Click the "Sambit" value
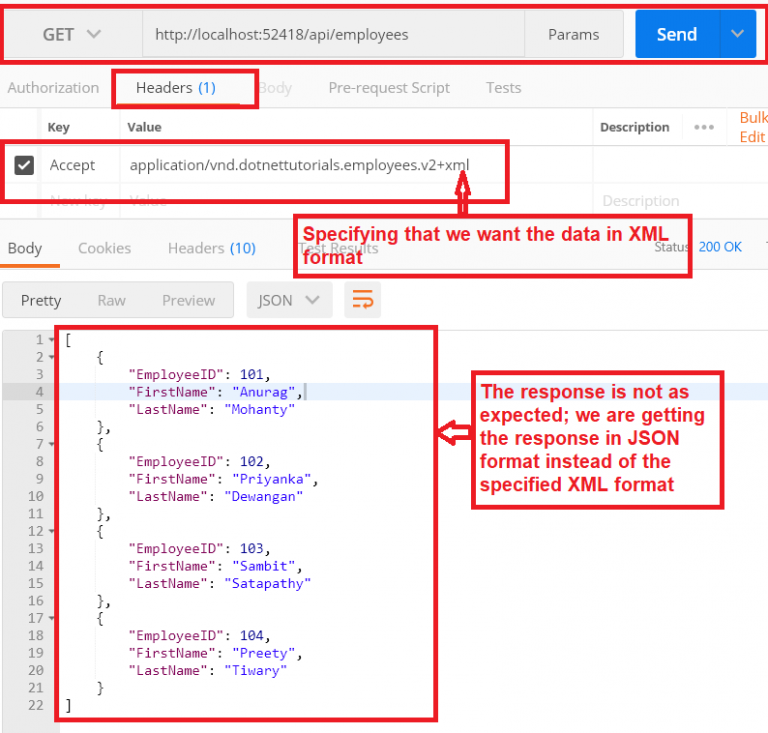Viewport: 768px width, 733px height. pyautogui.click(x=264, y=567)
